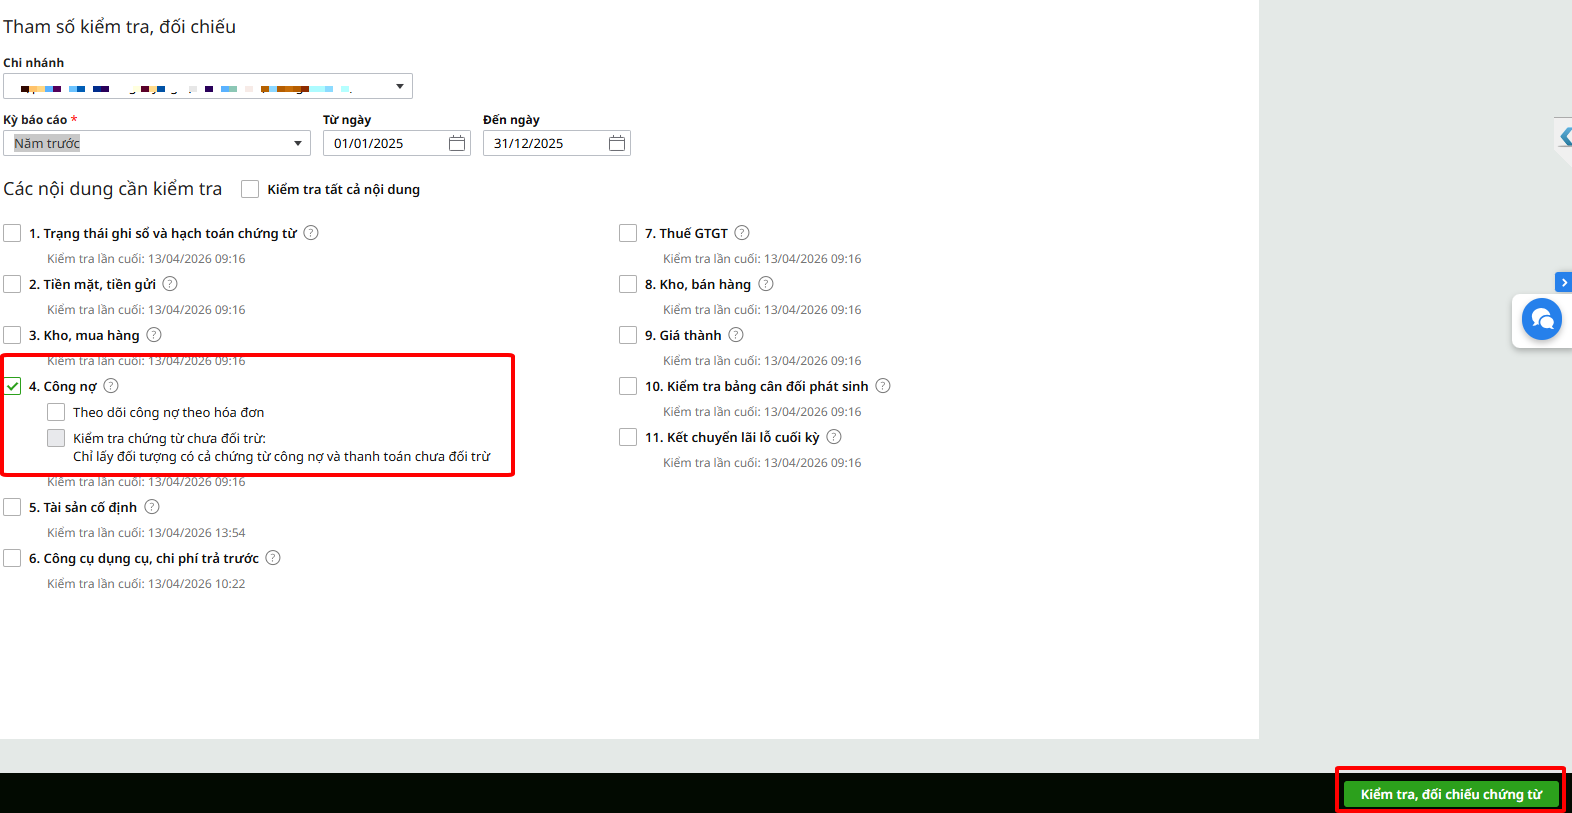Screen dimensions: 1572x813
Task: Uncheck the 4. Công nợ checkbox
Action: (12, 386)
